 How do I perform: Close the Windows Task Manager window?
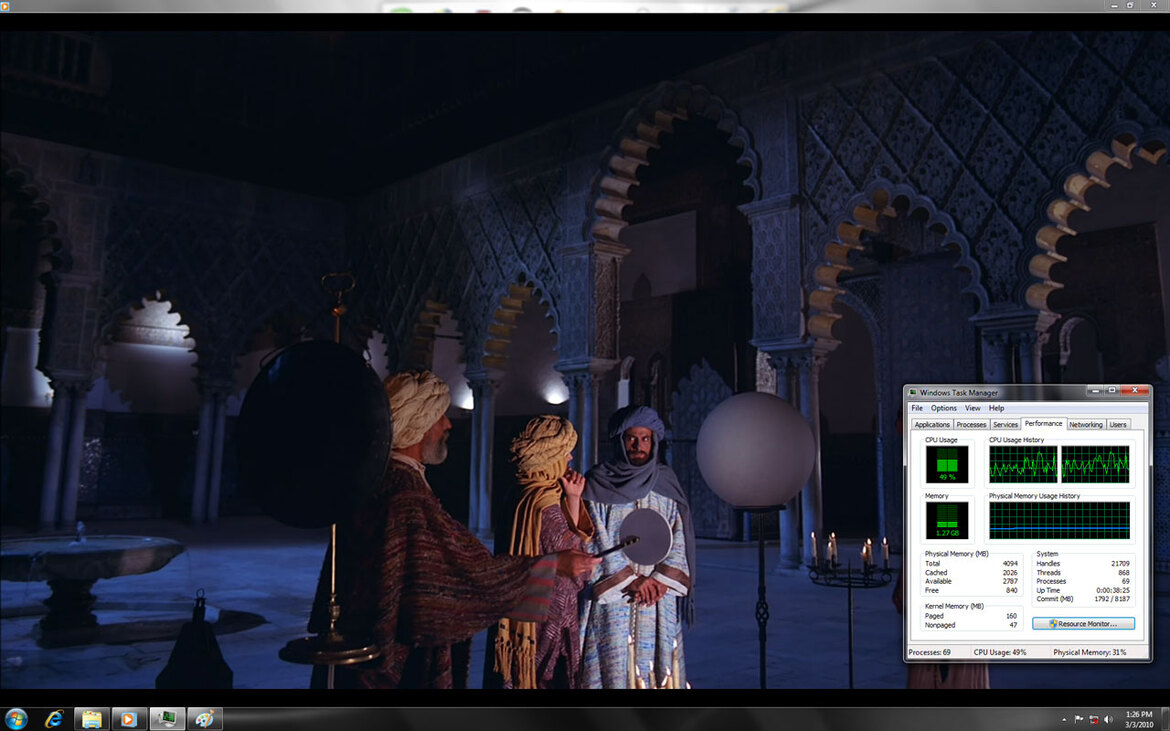[1135, 390]
